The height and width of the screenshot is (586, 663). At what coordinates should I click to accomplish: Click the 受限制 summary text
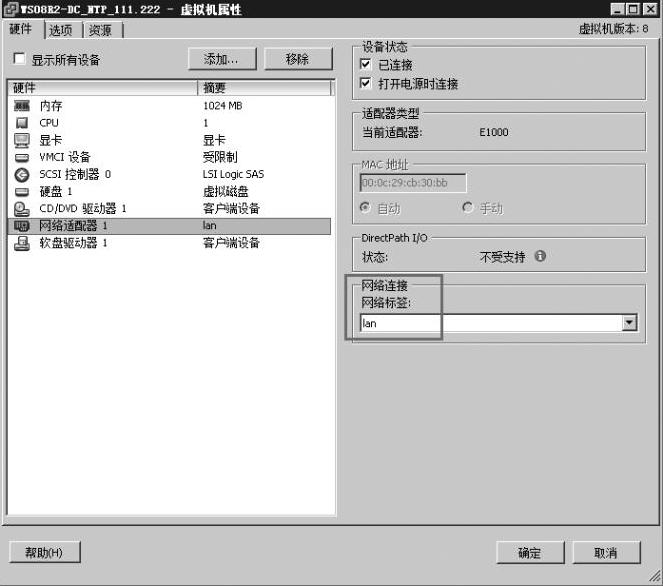(220, 157)
